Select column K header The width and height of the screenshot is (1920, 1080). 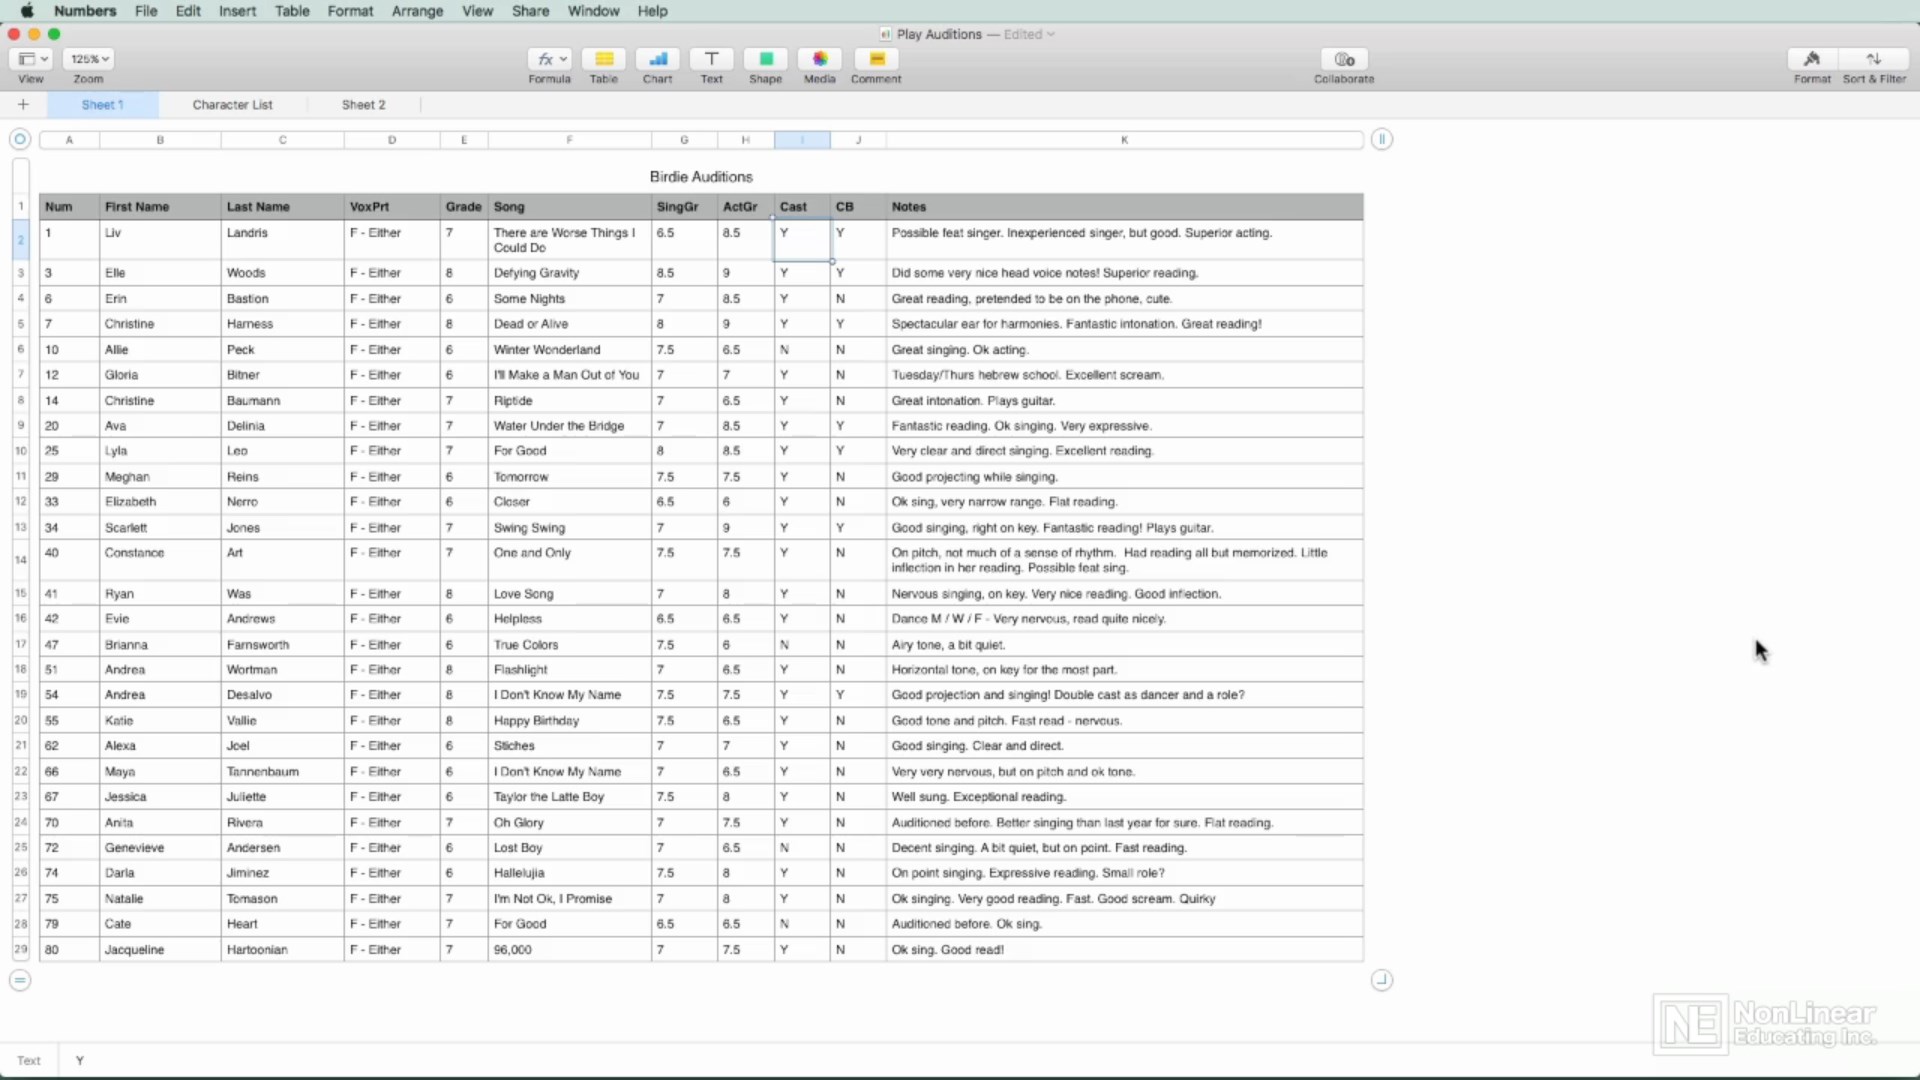coord(1124,140)
